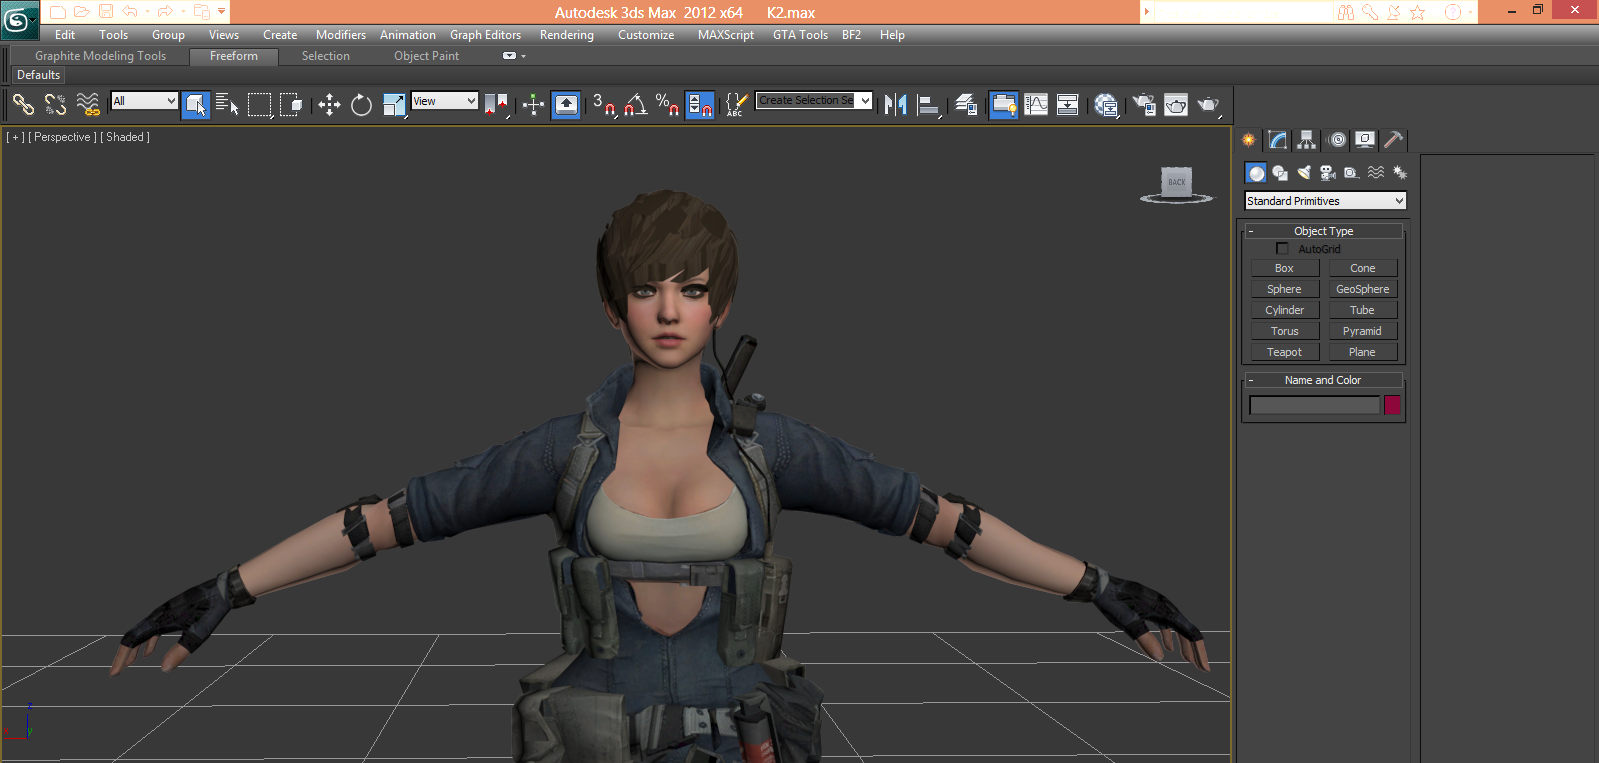1599x763 pixels.
Task: Click the Unlink Selection tool
Action: (x=55, y=104)
